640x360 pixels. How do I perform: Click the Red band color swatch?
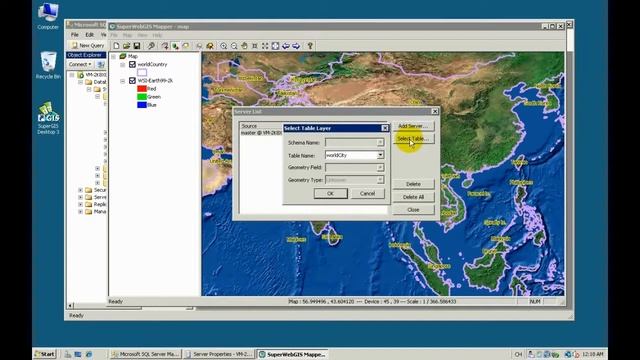[x=142, y=89]
